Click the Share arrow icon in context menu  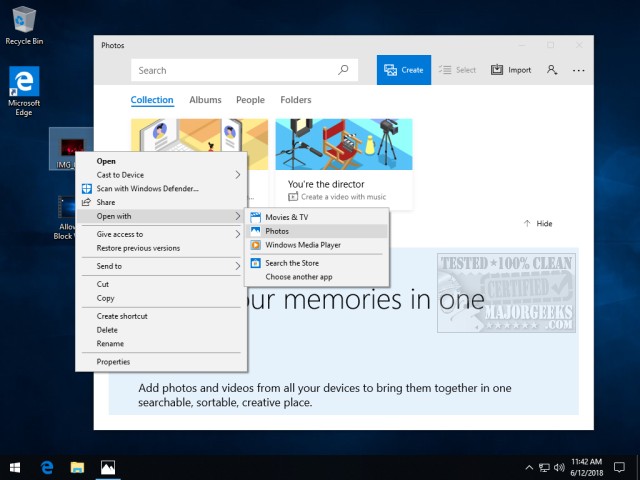pyautogui.click(x=86, y=202)
